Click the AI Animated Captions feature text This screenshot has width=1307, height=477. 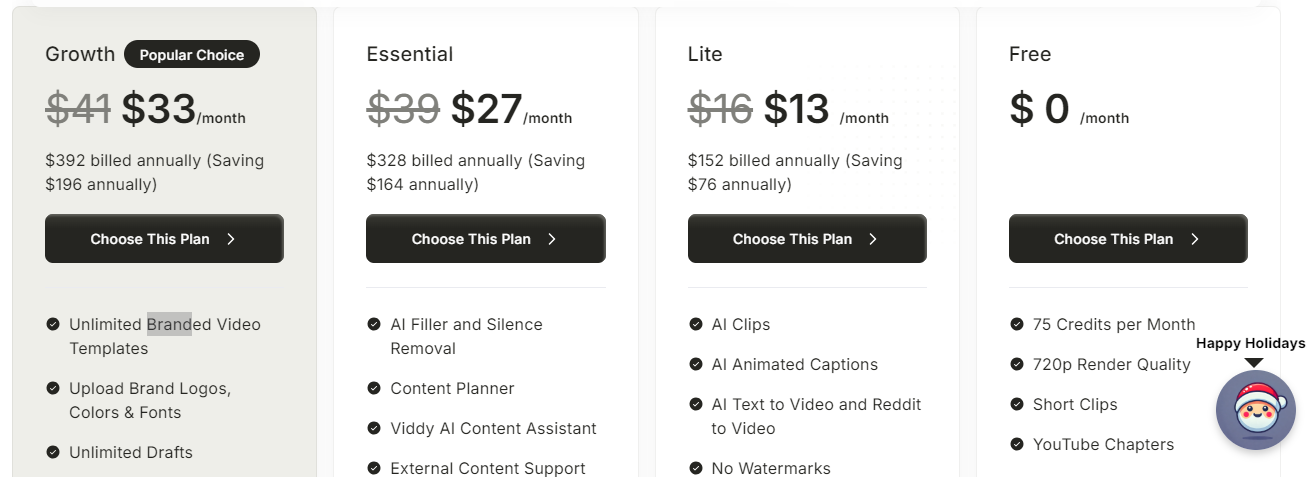[x=795, y=365]
